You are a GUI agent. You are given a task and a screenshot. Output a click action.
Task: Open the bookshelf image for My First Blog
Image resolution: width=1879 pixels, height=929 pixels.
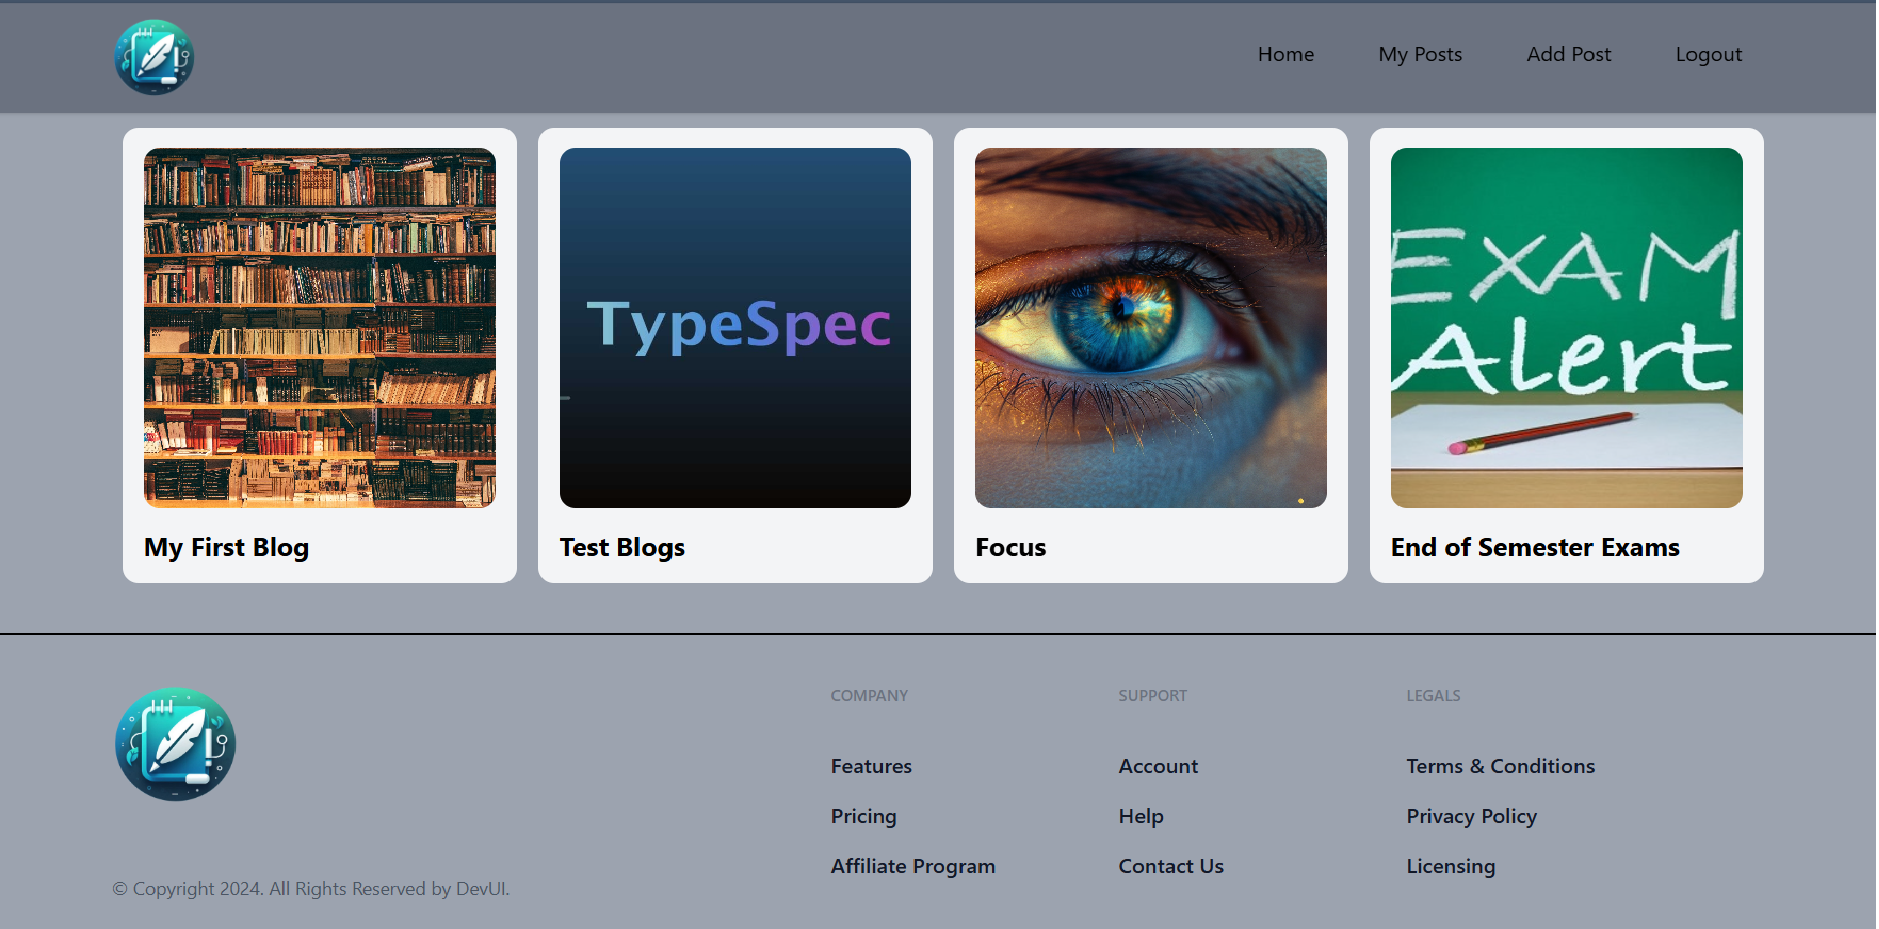[319, 327]
